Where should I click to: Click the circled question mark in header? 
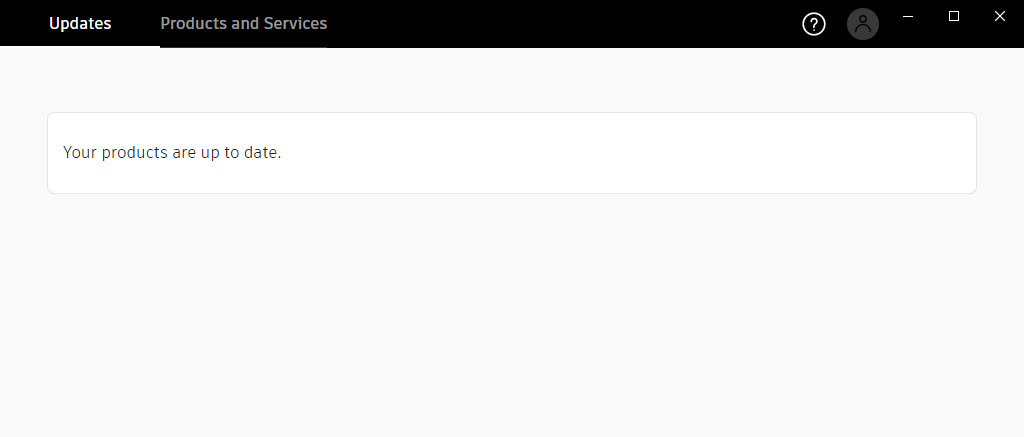pos(814,24)
